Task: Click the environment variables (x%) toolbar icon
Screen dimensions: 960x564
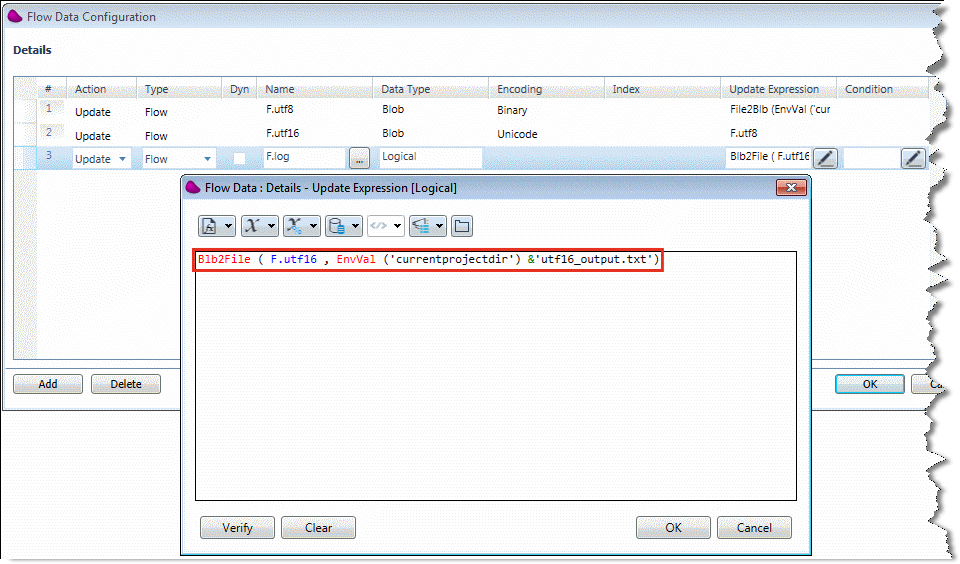Action: (x=294, y=226)
